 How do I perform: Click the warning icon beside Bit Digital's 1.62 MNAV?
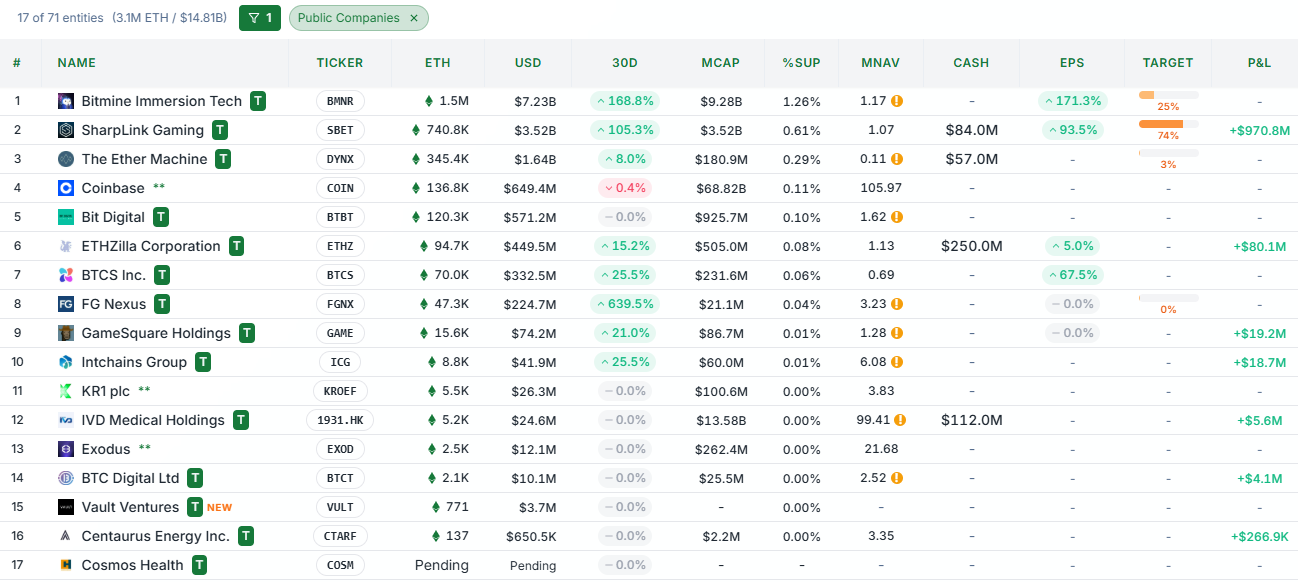[x=897, y=217]
